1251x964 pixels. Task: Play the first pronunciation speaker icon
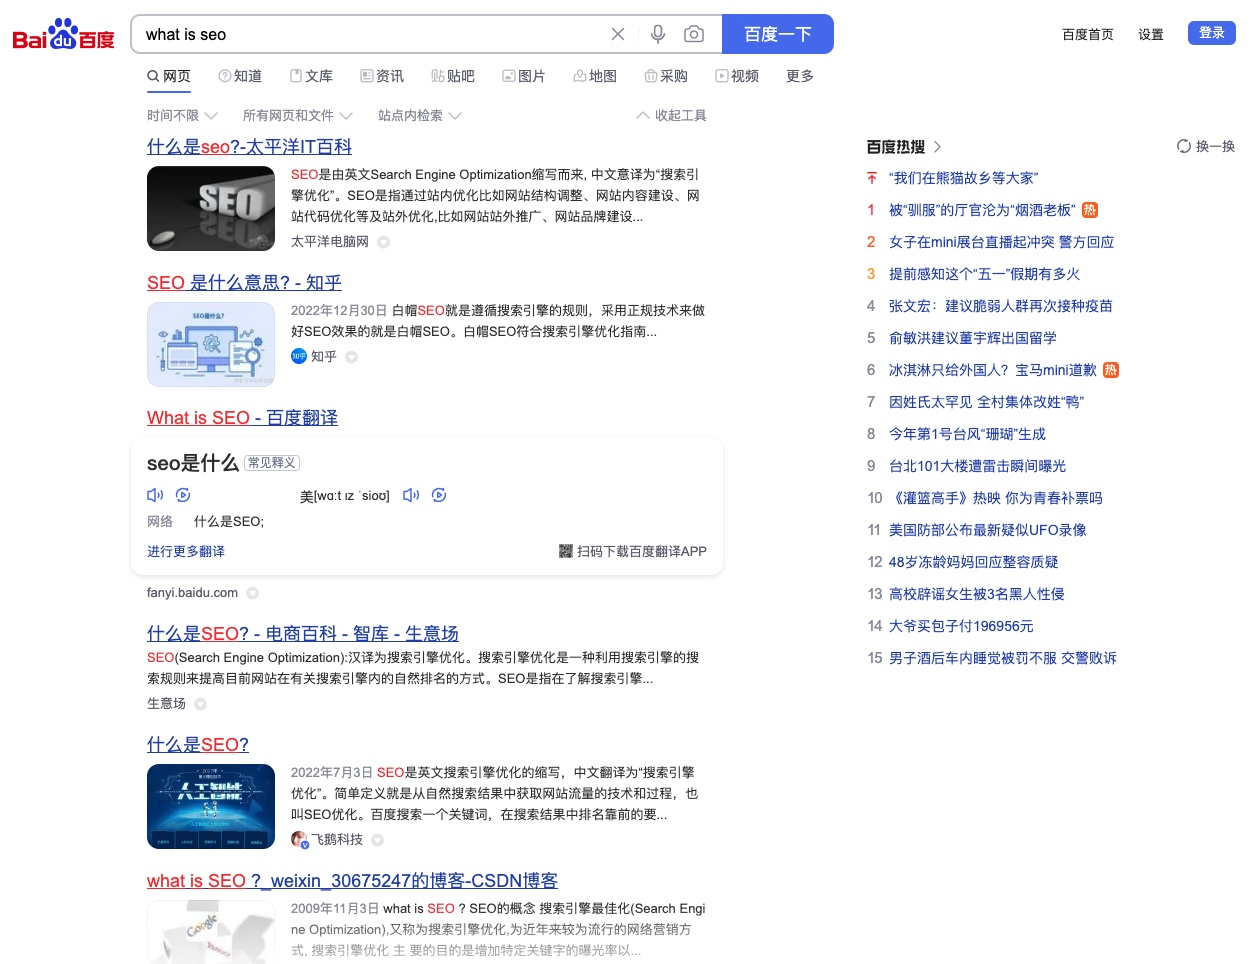[155, 495]
